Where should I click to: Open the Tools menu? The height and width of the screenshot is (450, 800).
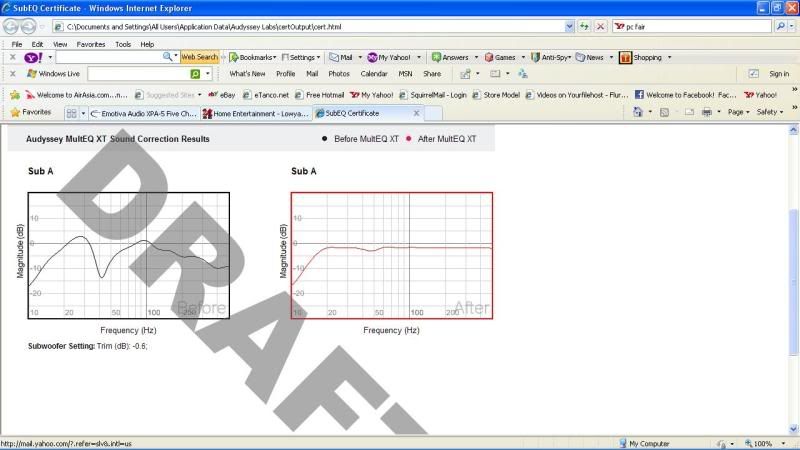(x=123, y=44)
